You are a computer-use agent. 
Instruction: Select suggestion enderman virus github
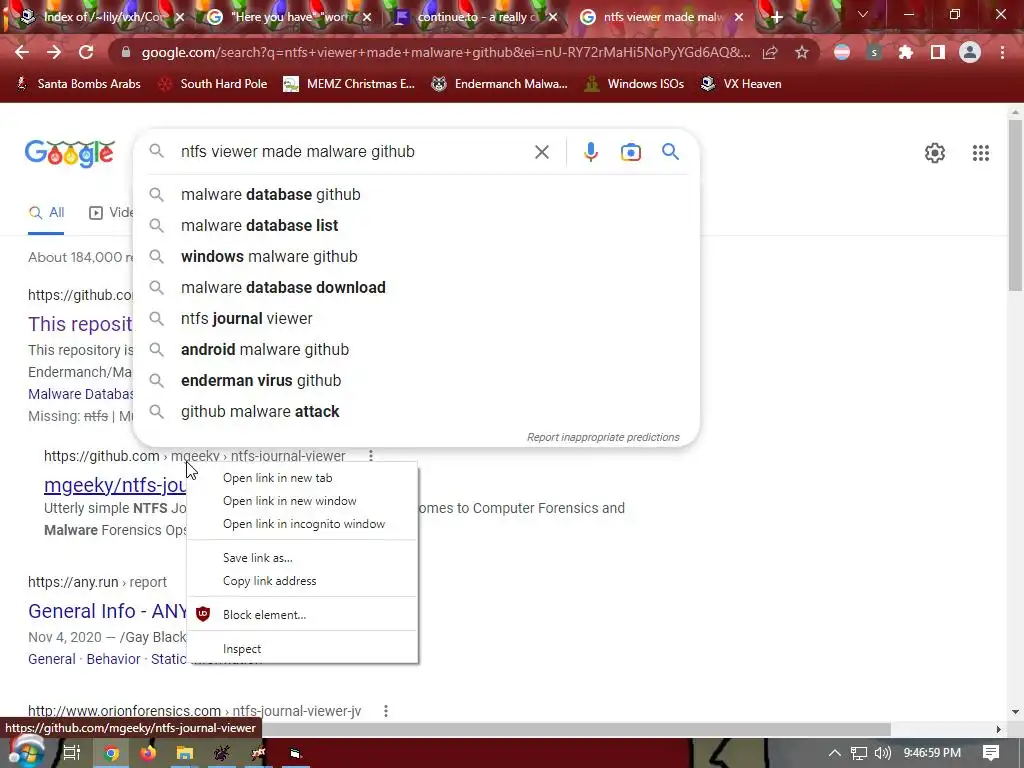click(416, 381)
